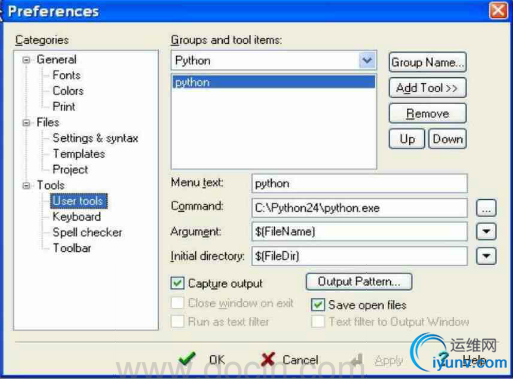This screenshot has width=513, height=379.
Task: Move the tool Down
Action: pos(447,139)
